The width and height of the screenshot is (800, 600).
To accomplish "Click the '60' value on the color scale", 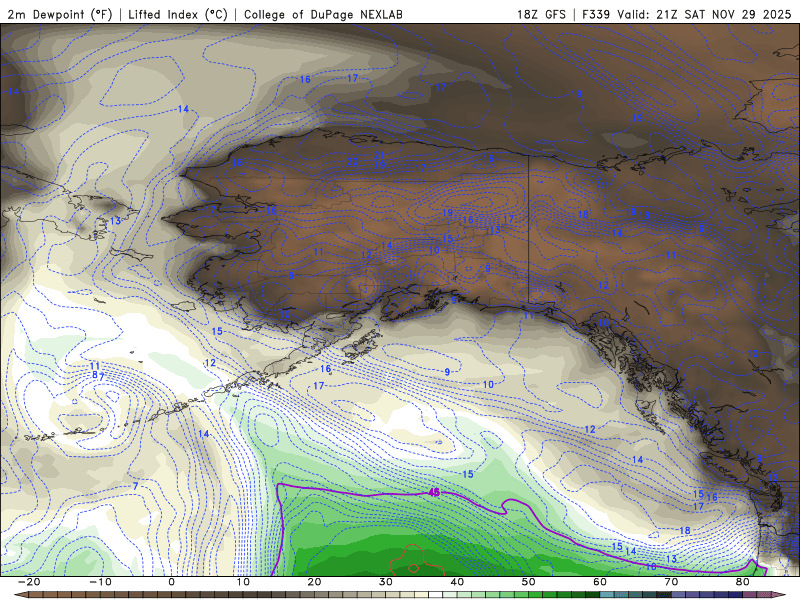I will coord(600,582).
